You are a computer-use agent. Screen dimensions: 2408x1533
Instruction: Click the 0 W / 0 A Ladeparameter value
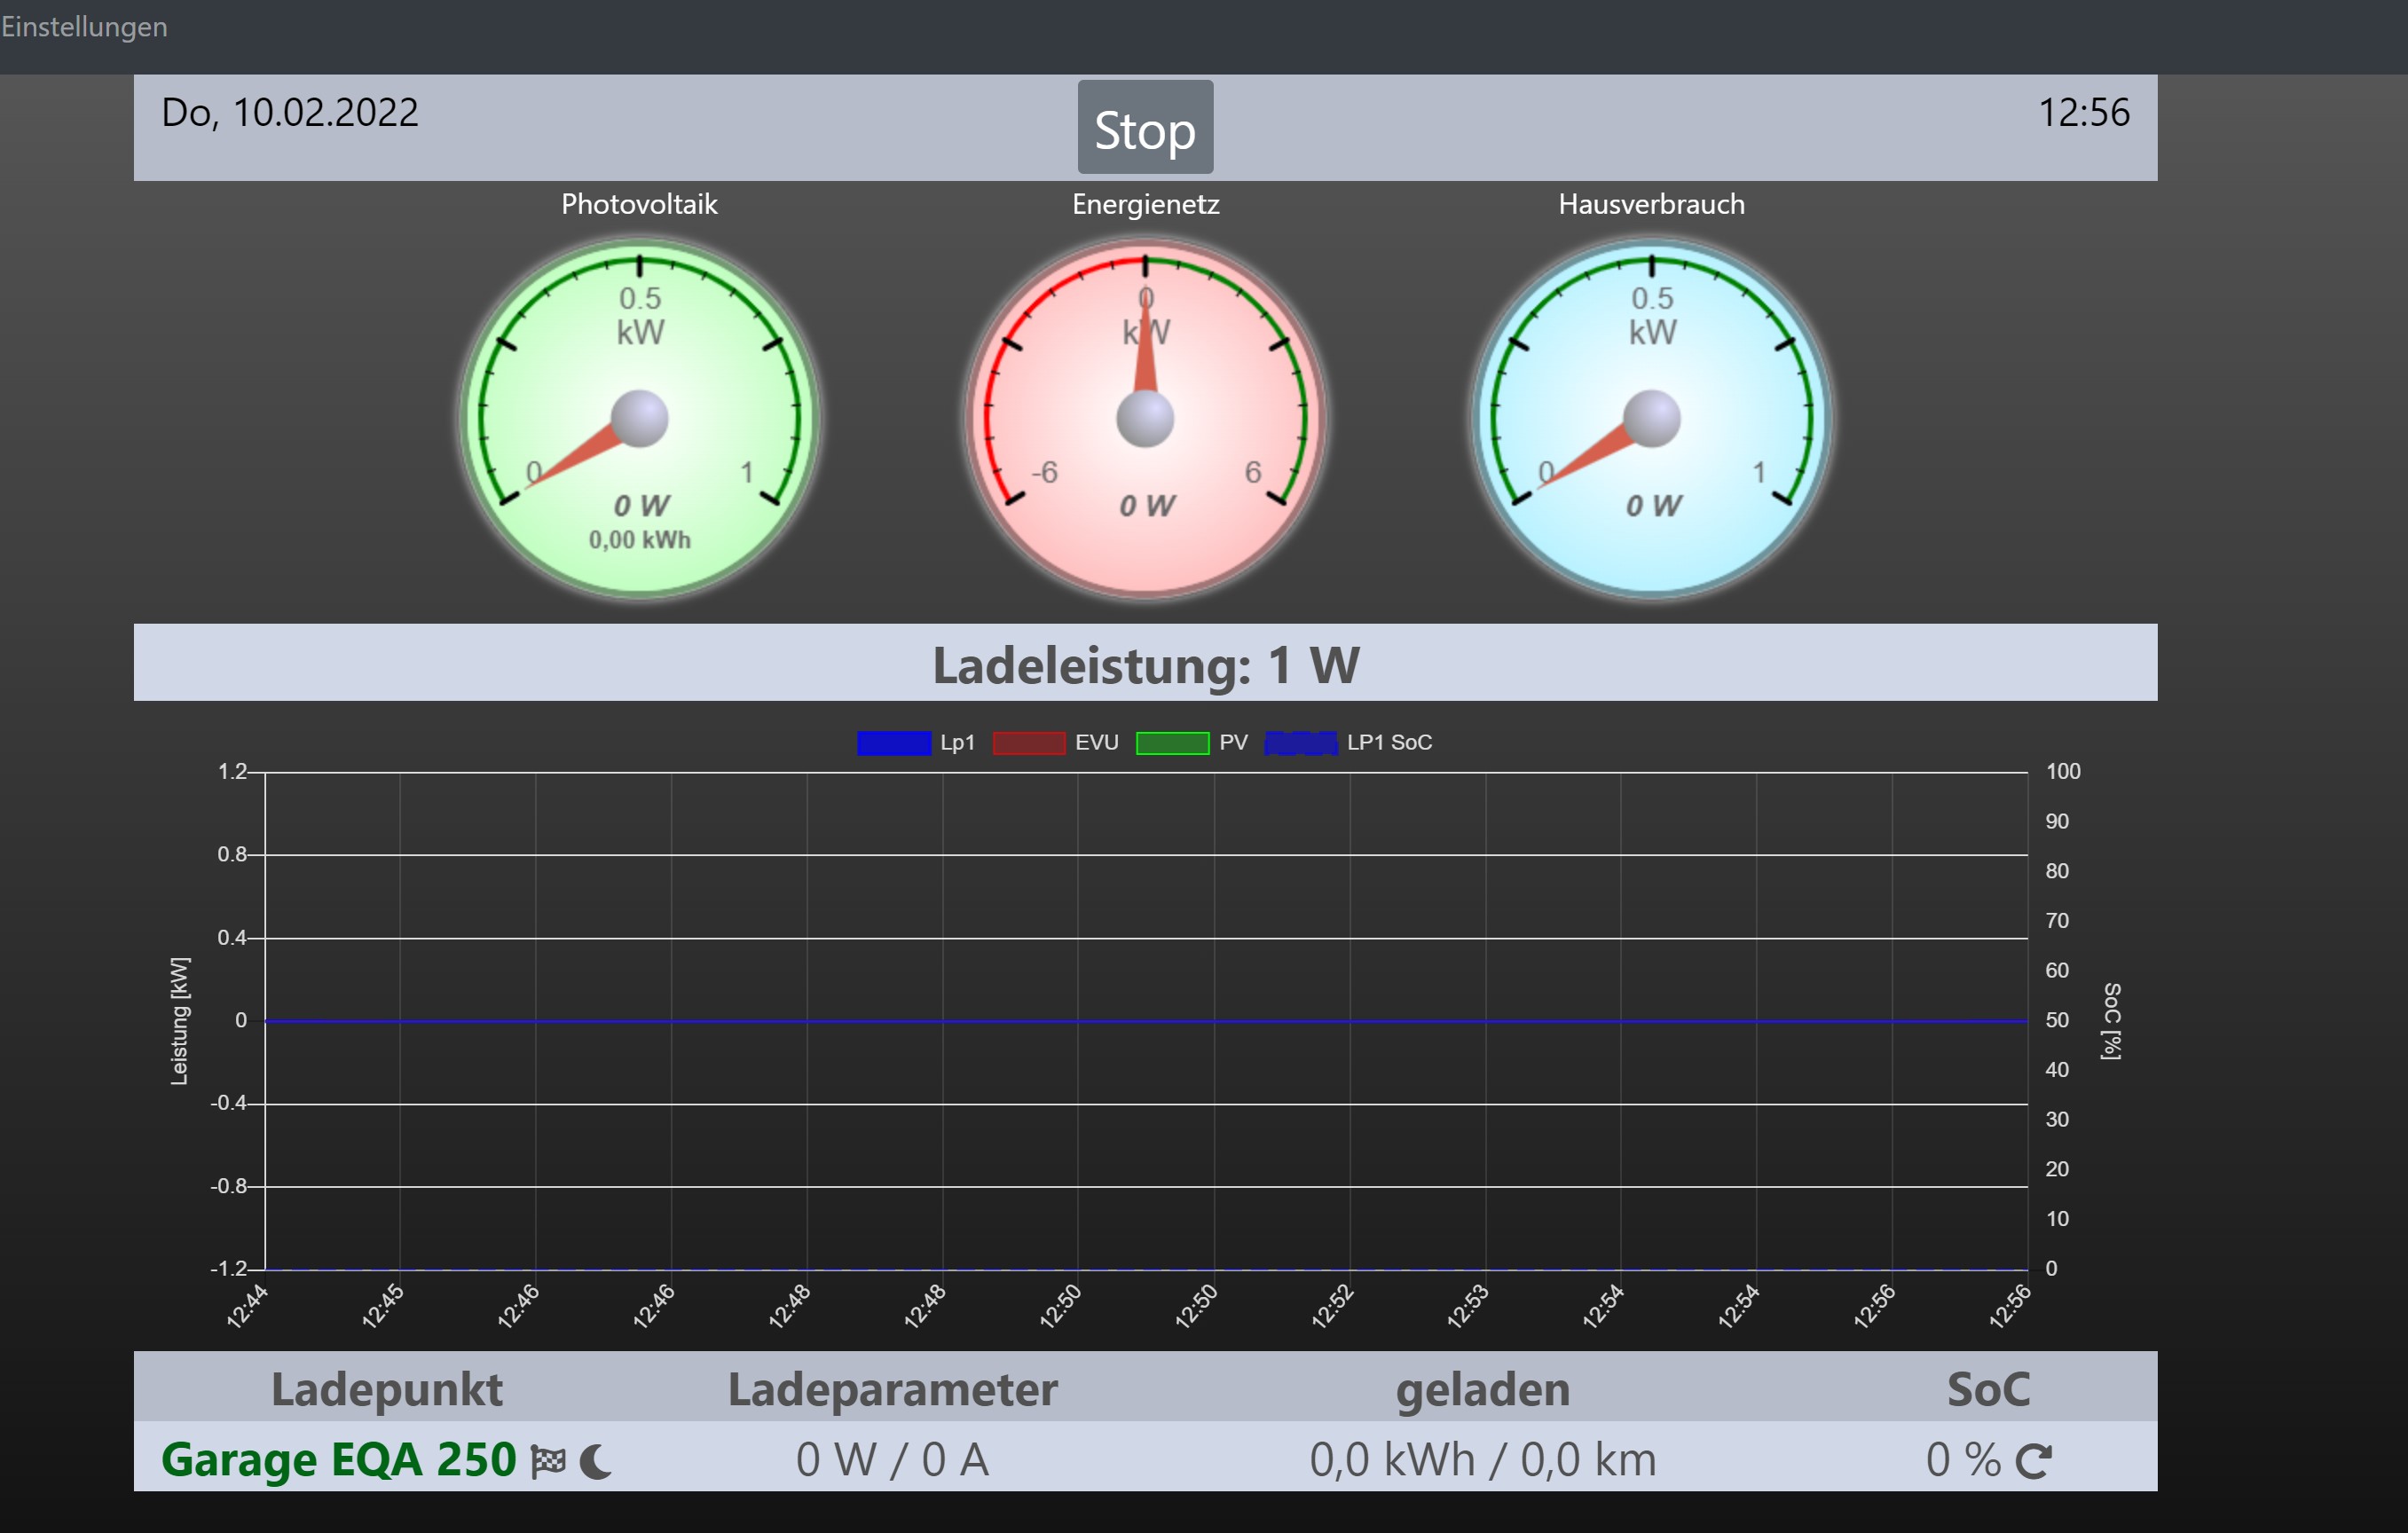892,1460
